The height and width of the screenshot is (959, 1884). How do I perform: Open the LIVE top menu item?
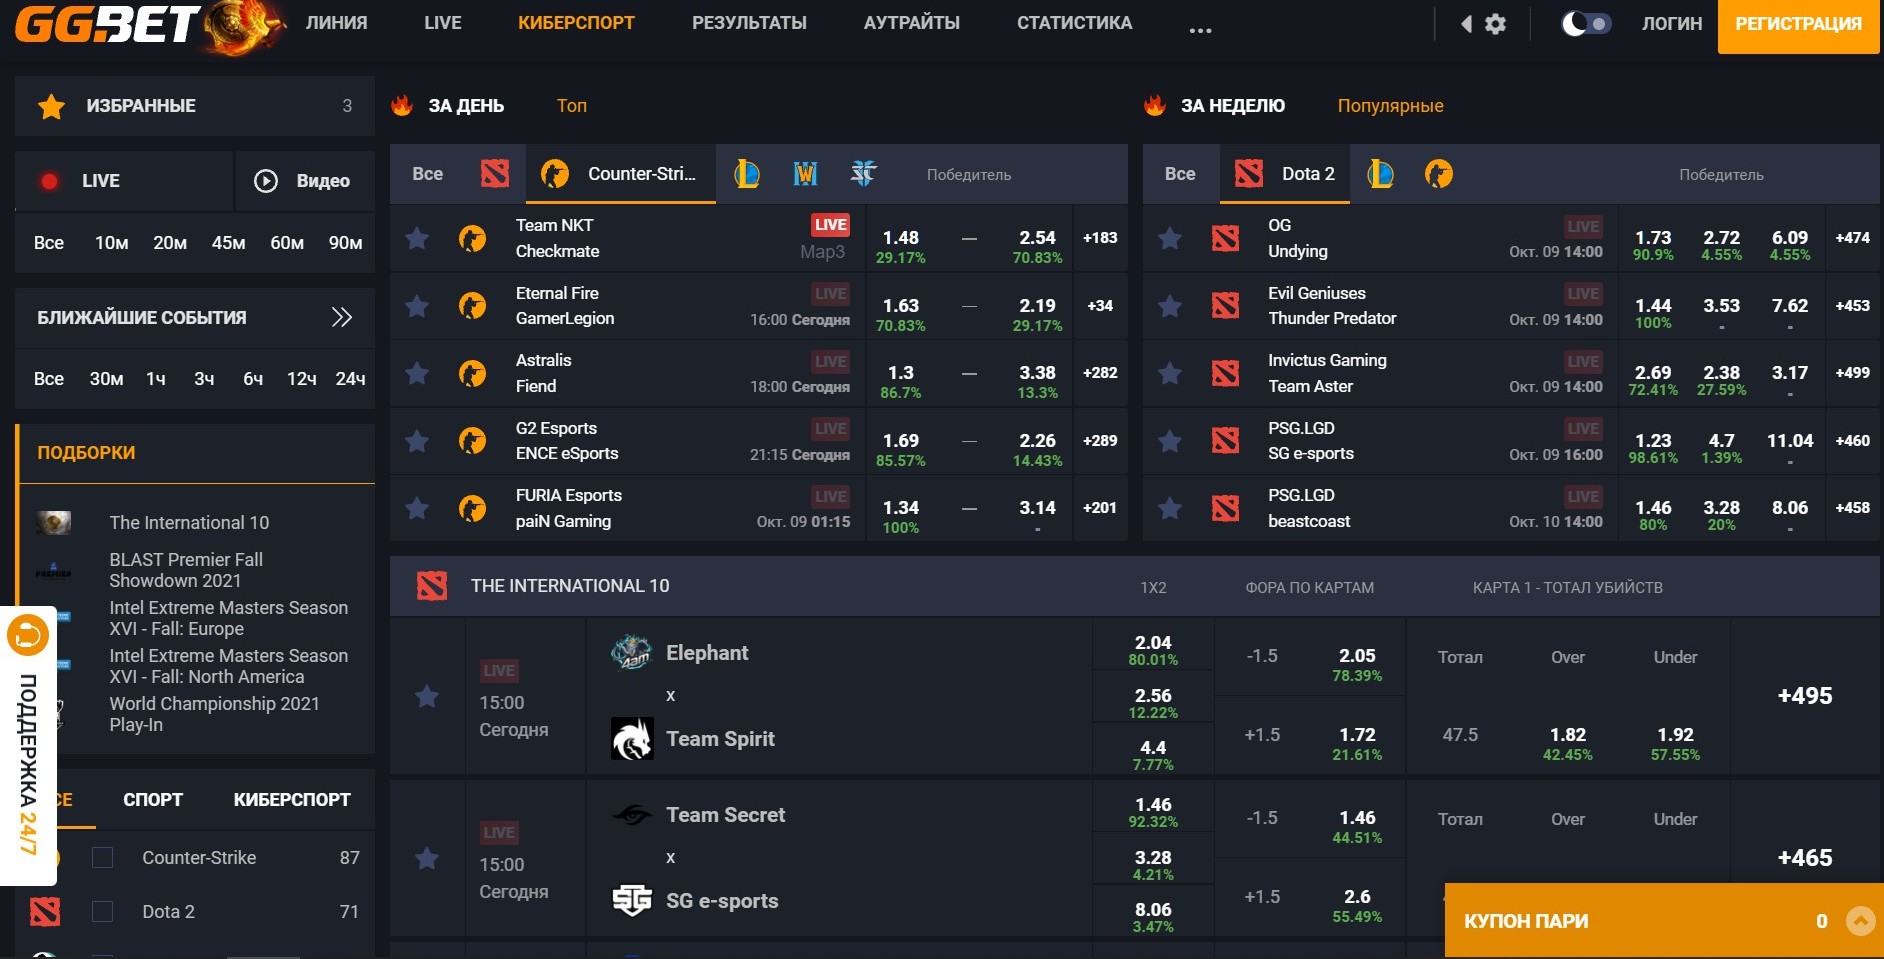[443, 23]
